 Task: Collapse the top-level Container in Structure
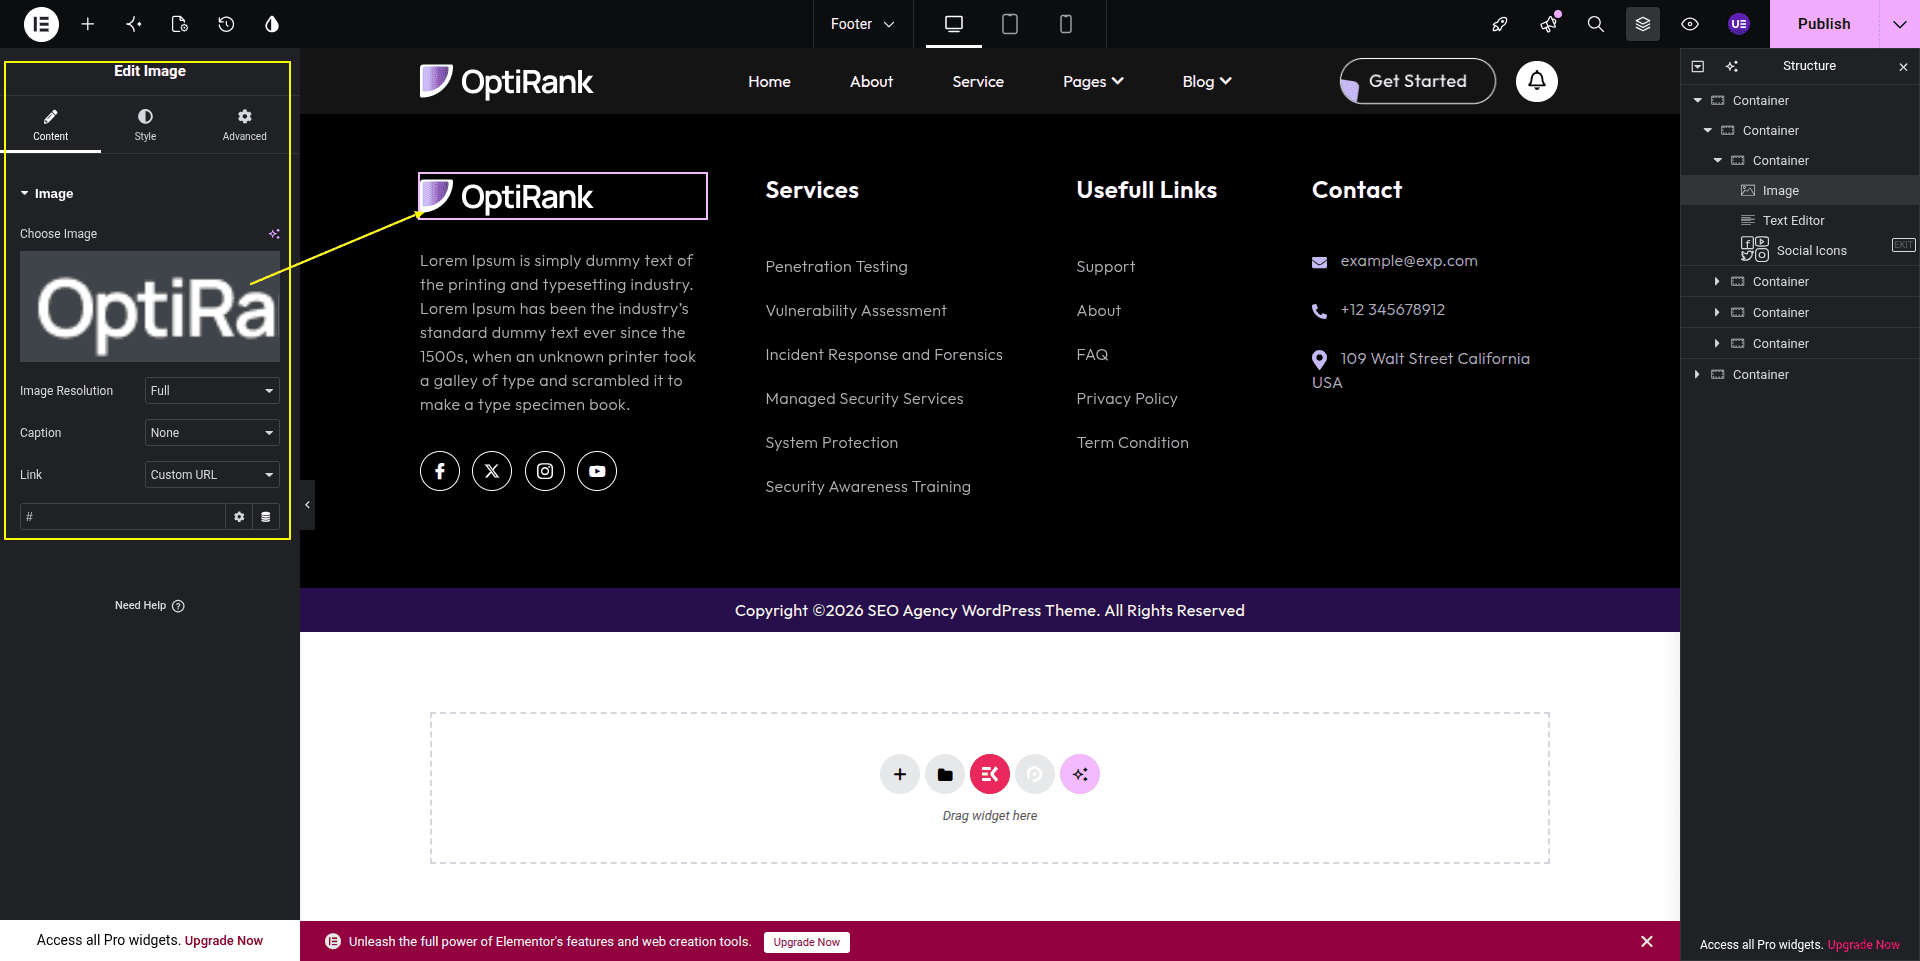coord(1698,101)
